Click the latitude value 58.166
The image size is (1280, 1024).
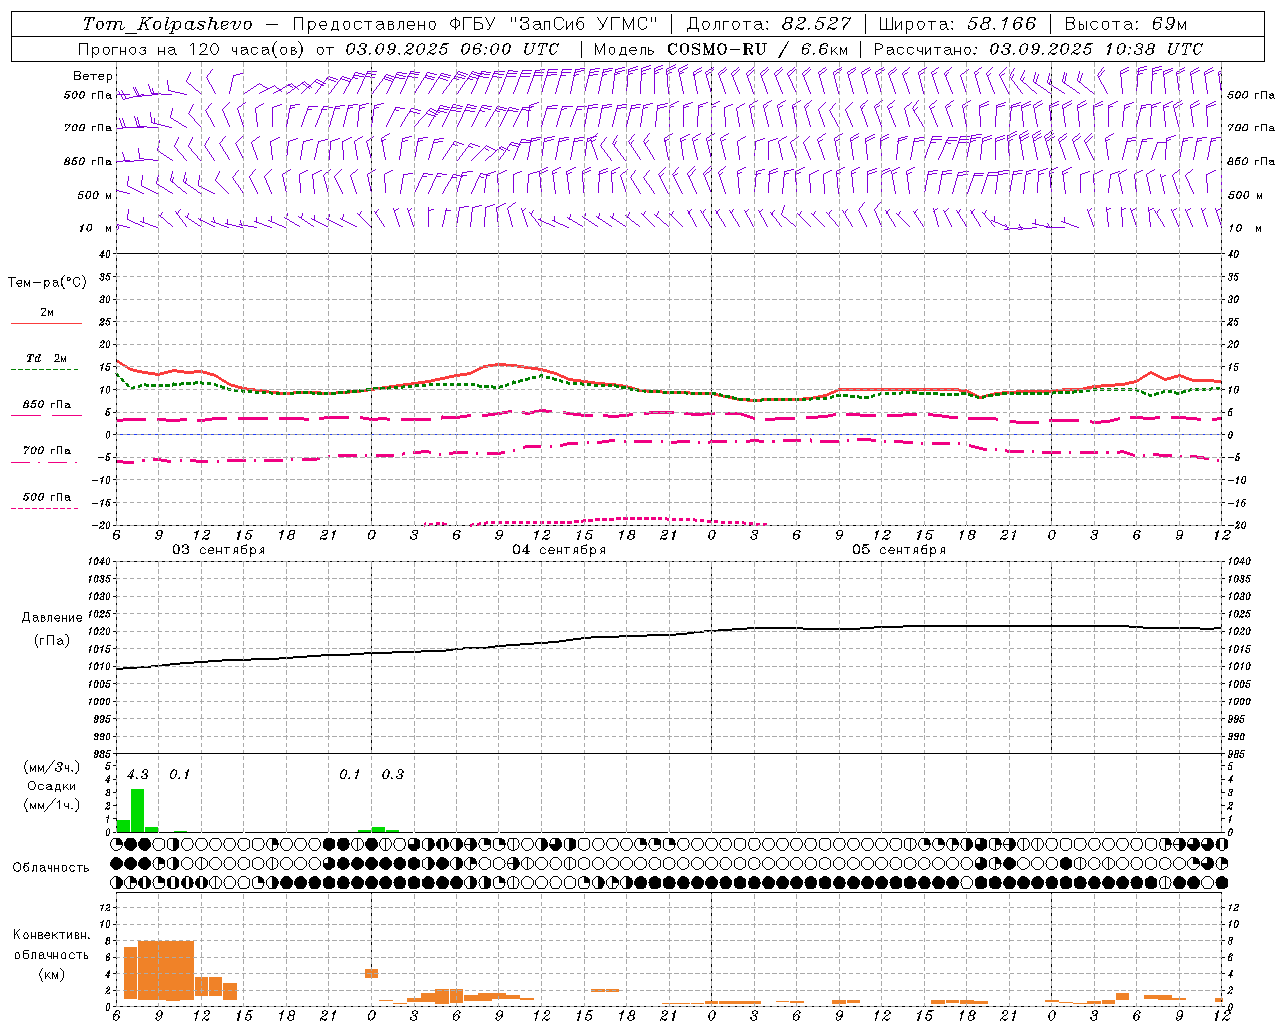pos(1002,24)
